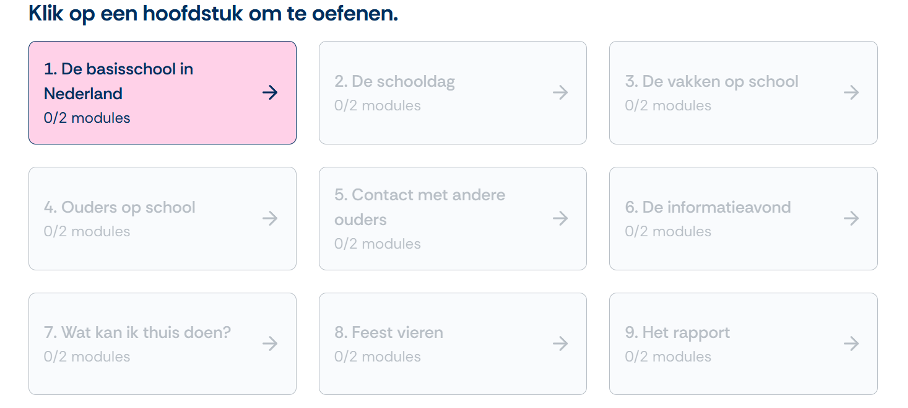Click the arrow on De basisschool in Nederland
The height and width of the screenshot is (408, 908).
tap(269, 93)
